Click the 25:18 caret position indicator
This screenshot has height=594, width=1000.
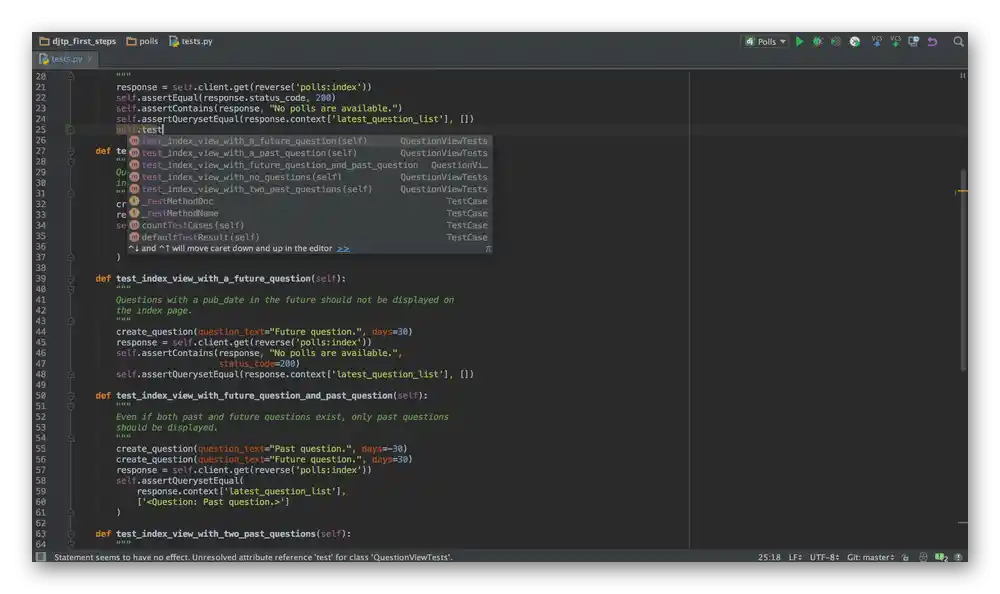[x=769, y=557]
